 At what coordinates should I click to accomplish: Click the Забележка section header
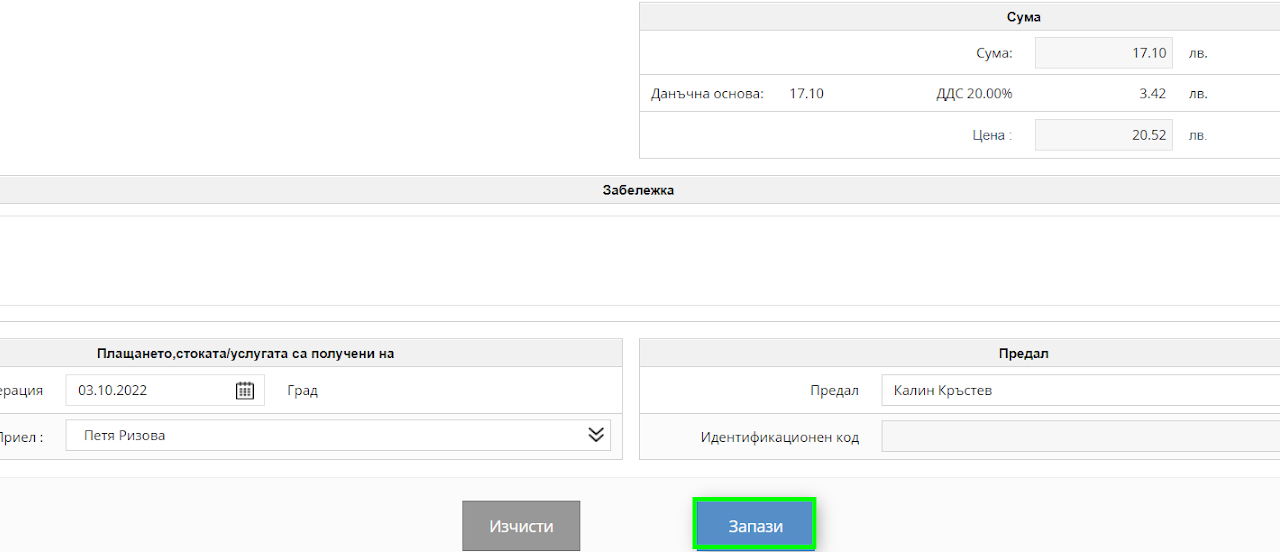pos(639,190)
